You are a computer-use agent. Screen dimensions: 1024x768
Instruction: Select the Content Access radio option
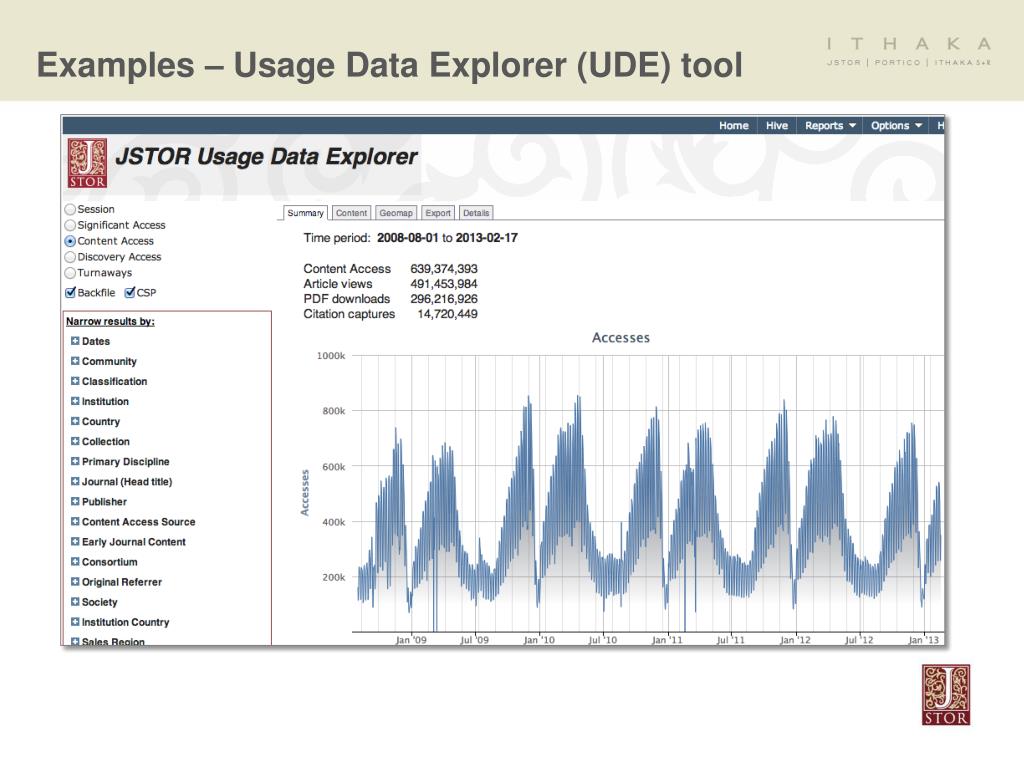pos(70,241)
